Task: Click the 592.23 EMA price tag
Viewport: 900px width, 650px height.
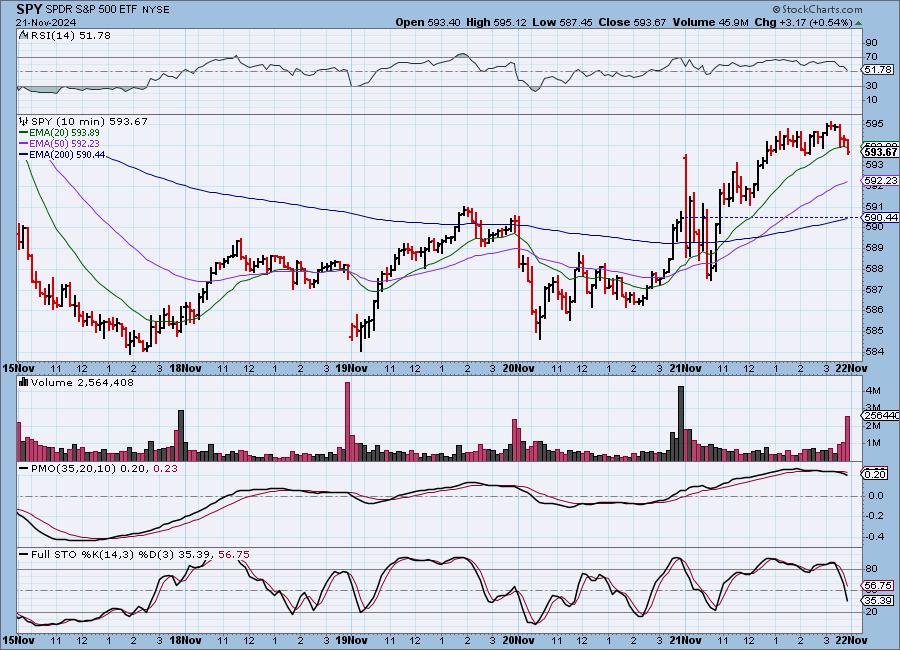Action: (880, 180)
